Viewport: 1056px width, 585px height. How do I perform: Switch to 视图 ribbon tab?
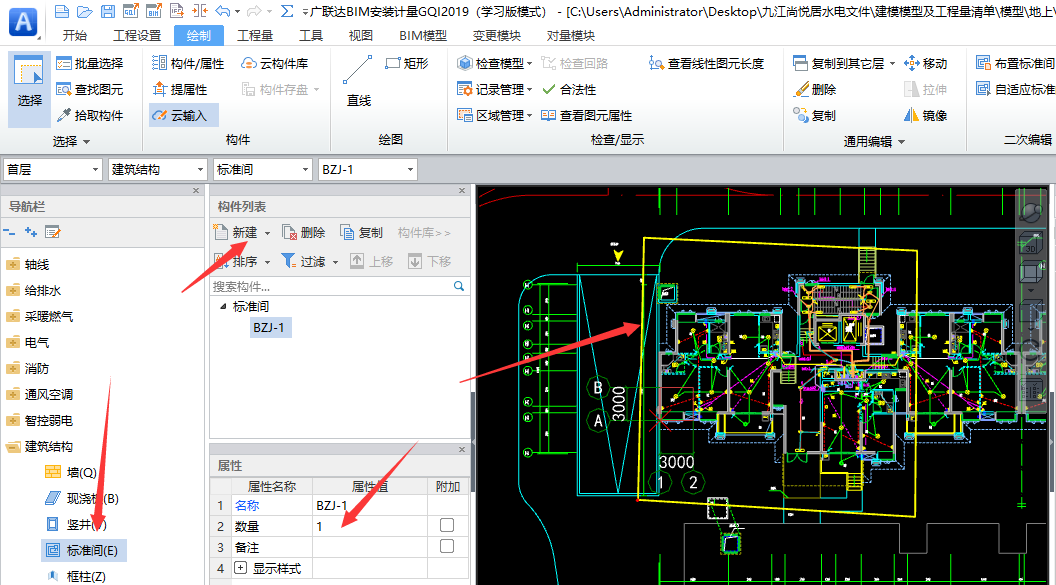pos(360,36)
